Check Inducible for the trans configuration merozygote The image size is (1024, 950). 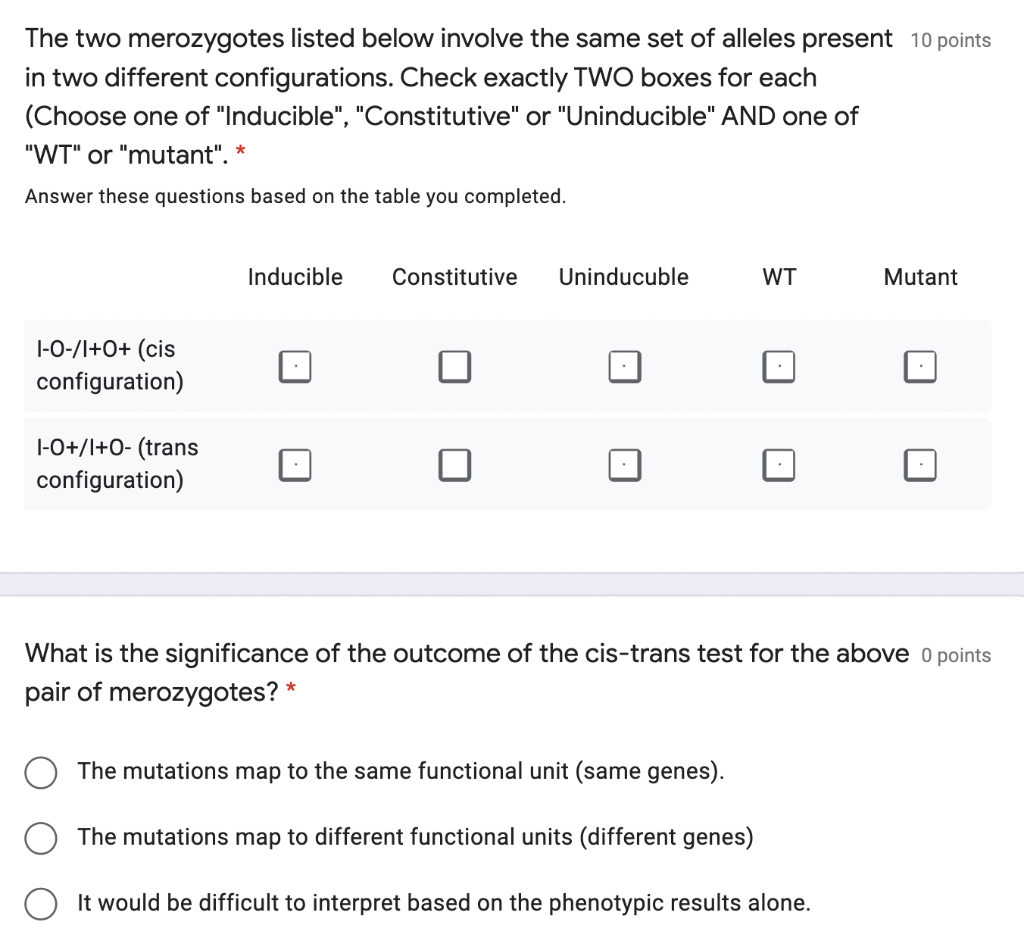tap(295, 464)
